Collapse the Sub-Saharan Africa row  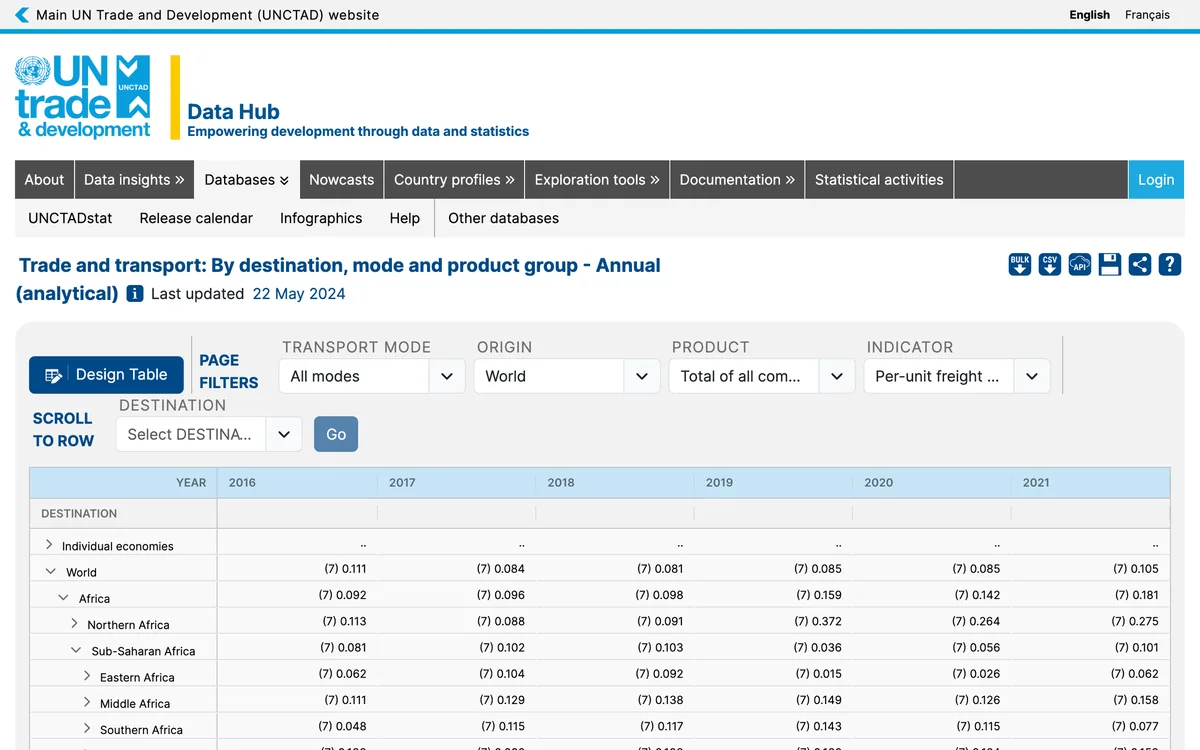click(x=76, y=650)
